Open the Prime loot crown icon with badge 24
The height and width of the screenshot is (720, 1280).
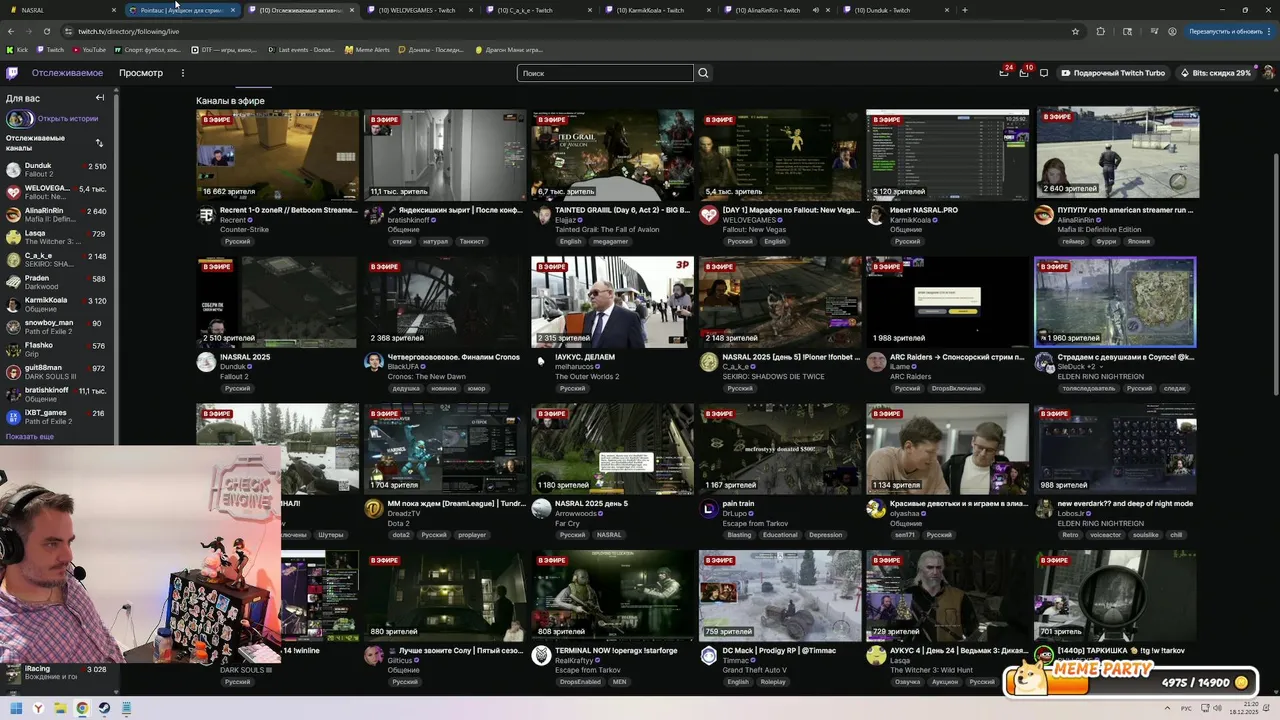1004,72
